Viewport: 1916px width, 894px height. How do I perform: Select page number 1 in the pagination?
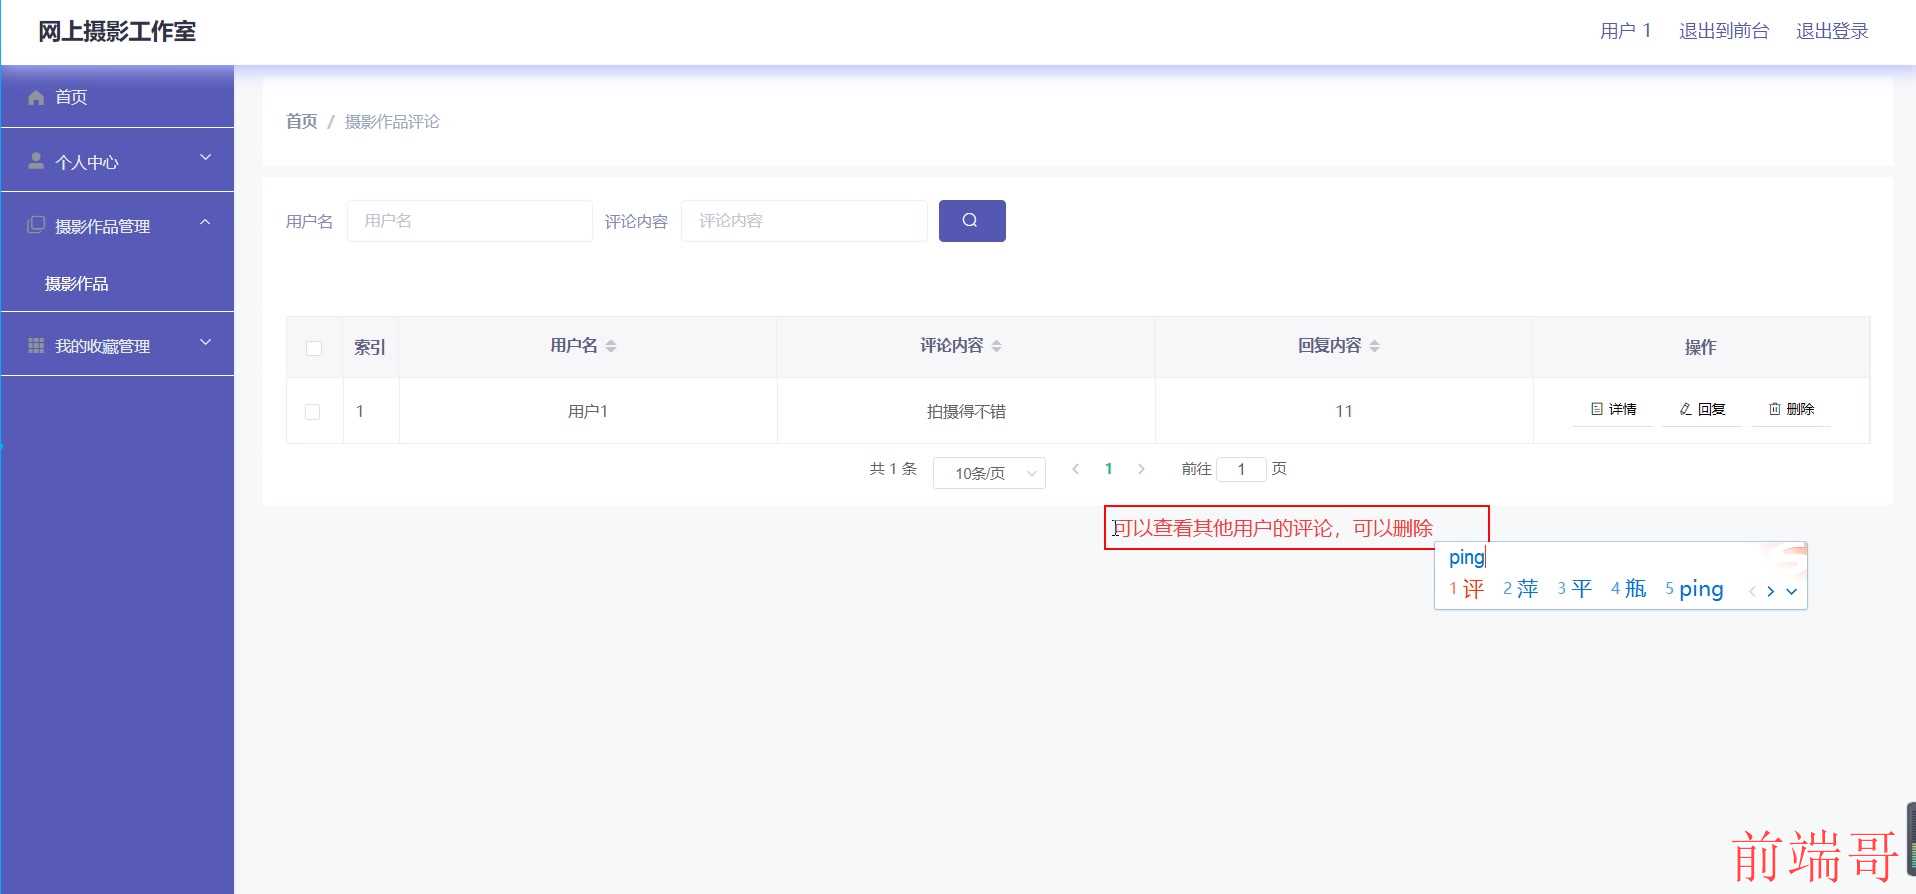pyautogui.click(x=1108, y=469)
